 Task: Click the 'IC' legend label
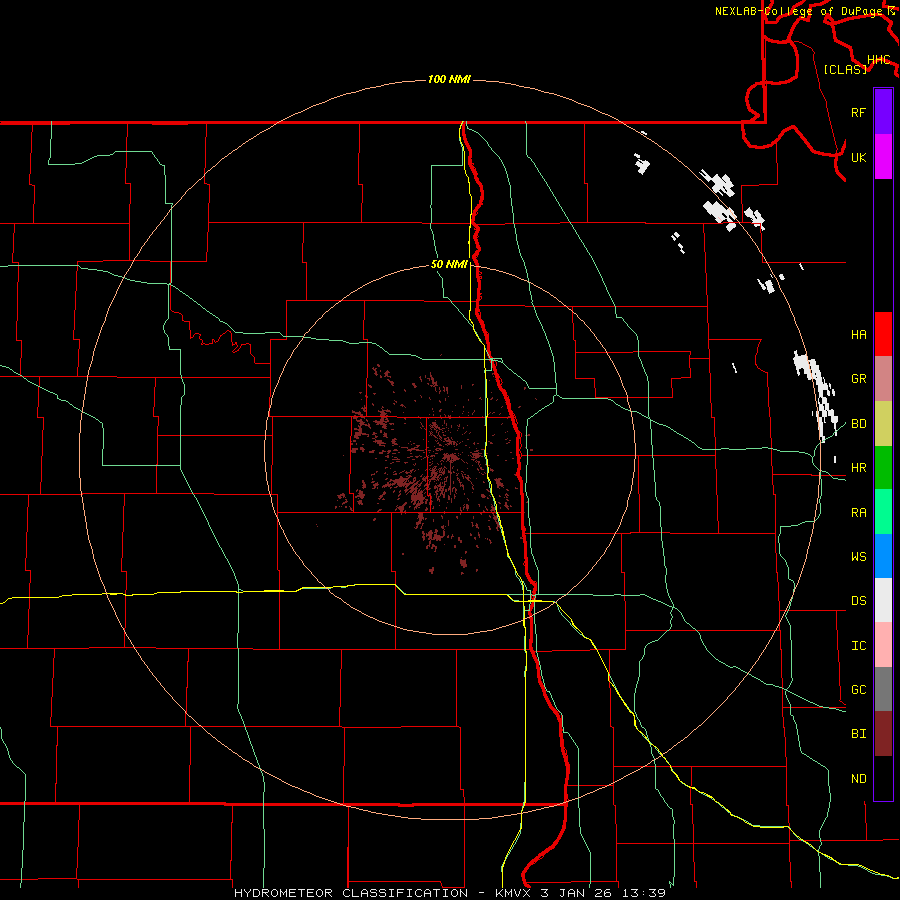(x=858, y=646)
